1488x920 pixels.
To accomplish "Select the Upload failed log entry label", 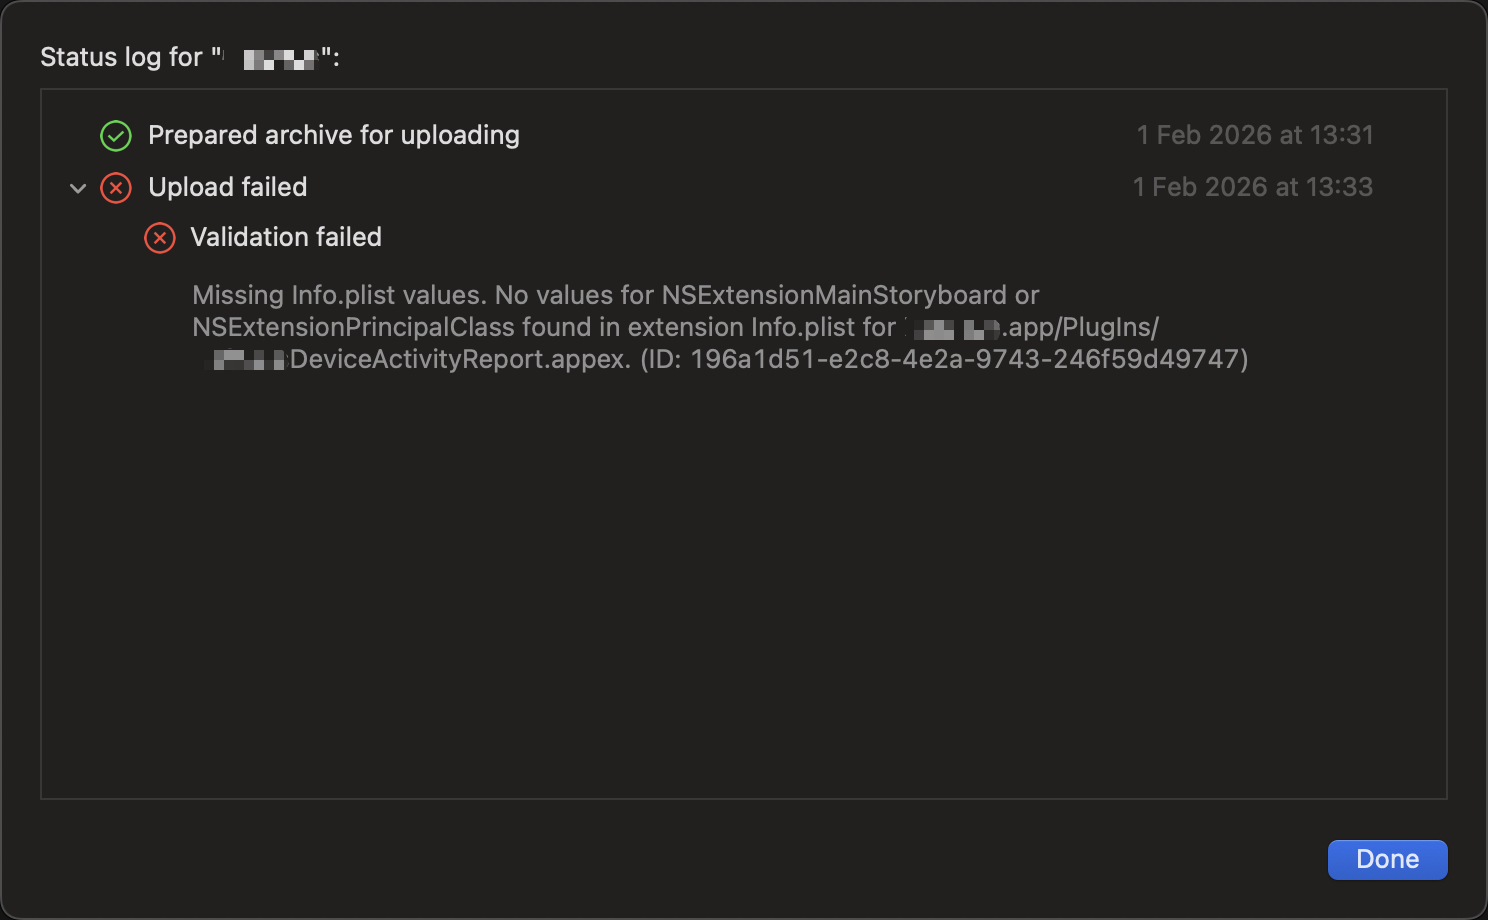I will click(x=227, y=187).
